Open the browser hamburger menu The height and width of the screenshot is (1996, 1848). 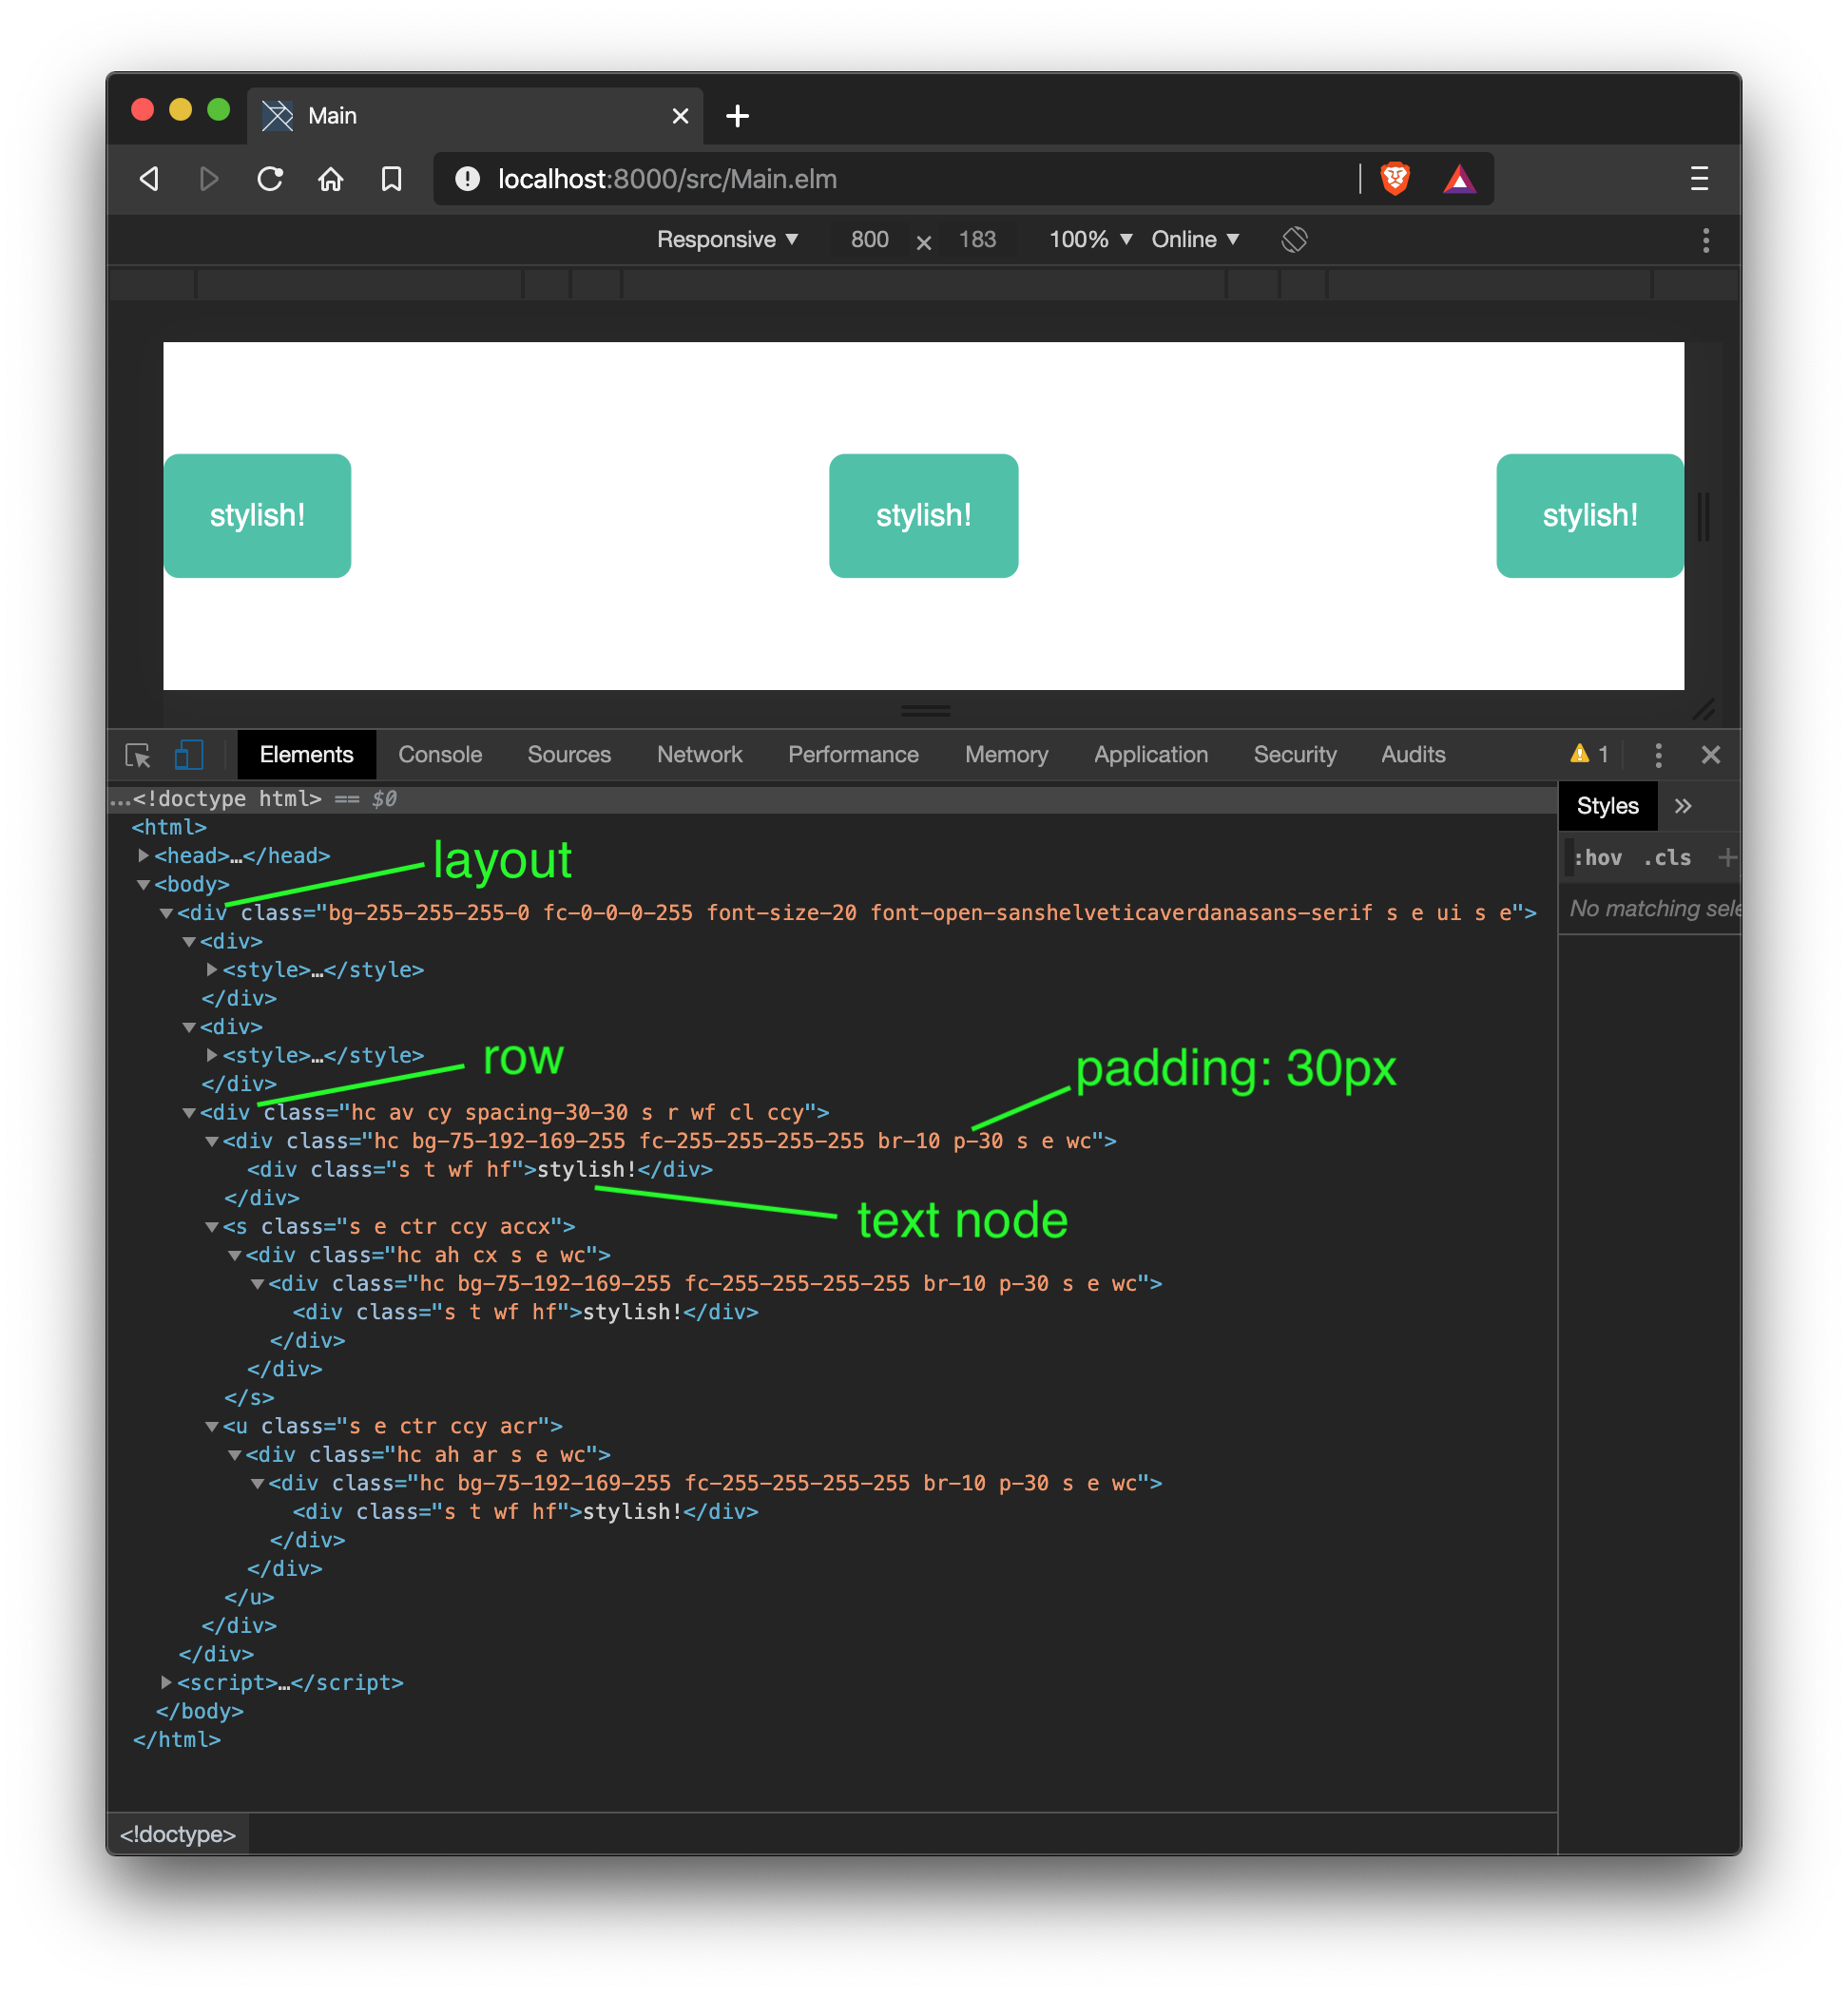1699,179
